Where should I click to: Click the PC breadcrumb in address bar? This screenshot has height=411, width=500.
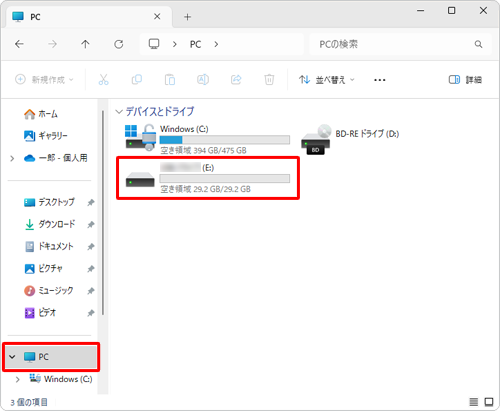click(195, 44)
